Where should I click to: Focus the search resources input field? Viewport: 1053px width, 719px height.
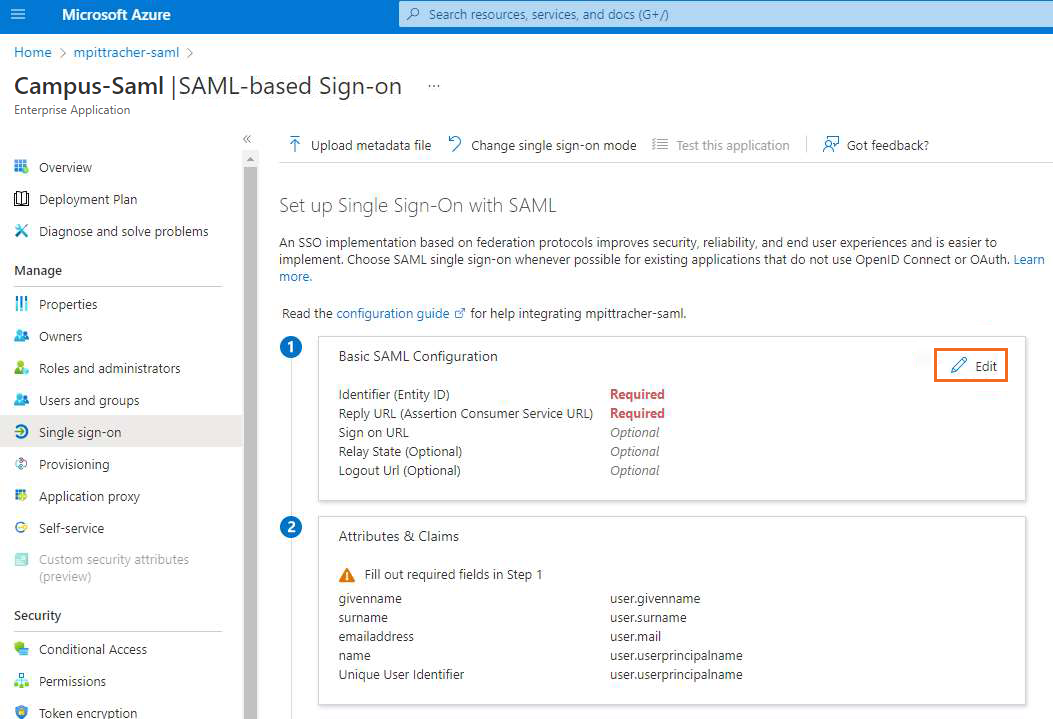pyautogui.click(x=726, y=14)
